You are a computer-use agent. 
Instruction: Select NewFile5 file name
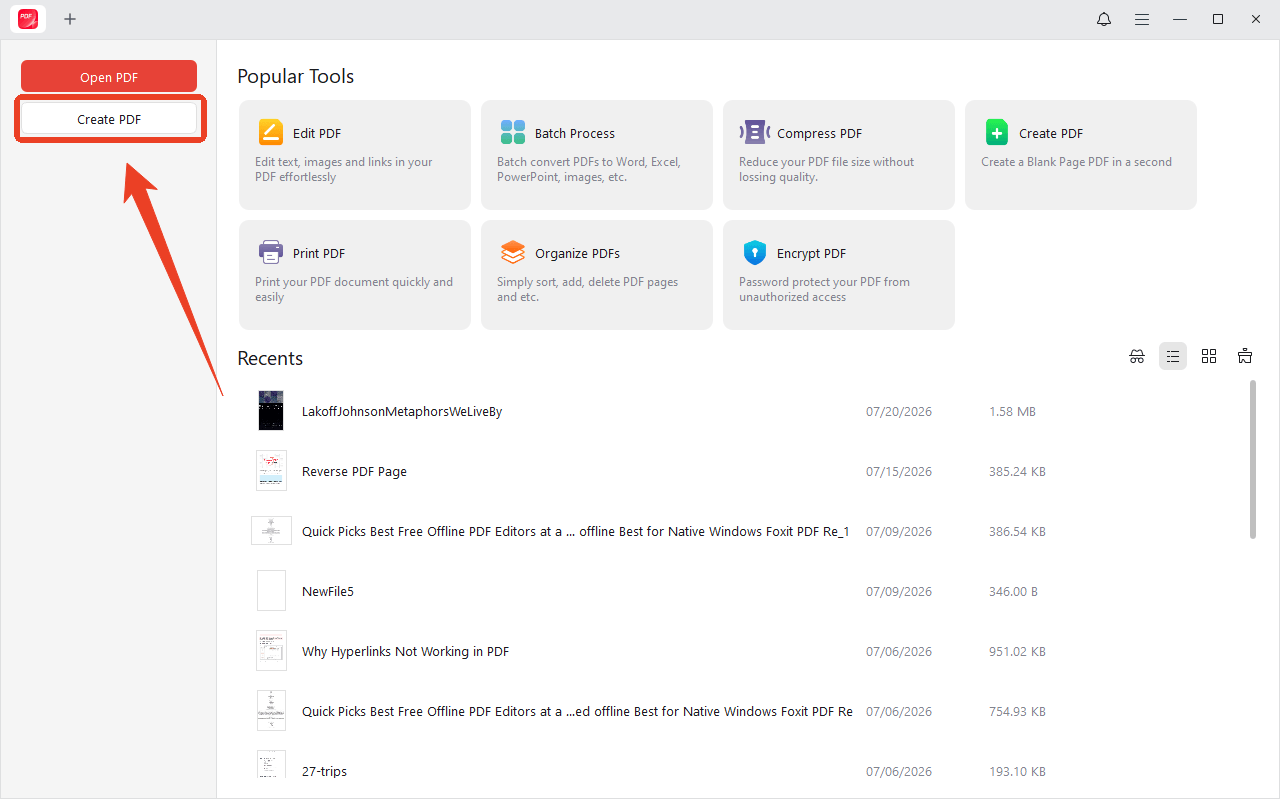coord(328,592)
